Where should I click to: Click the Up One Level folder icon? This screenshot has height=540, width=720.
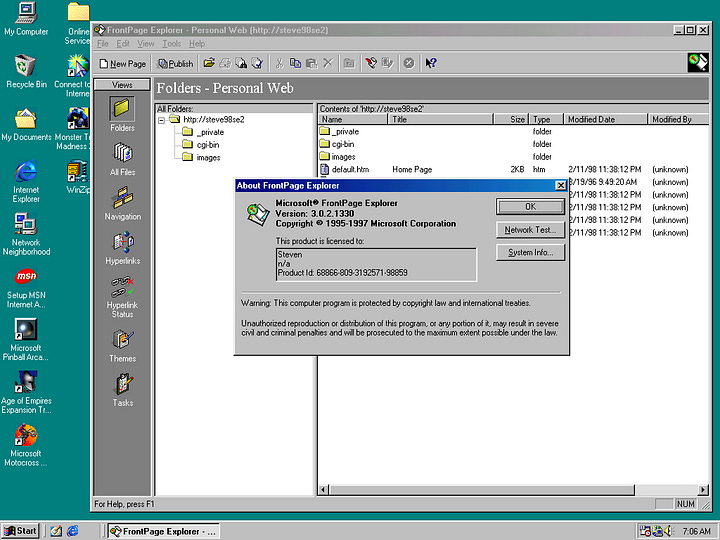click(349, 63)
